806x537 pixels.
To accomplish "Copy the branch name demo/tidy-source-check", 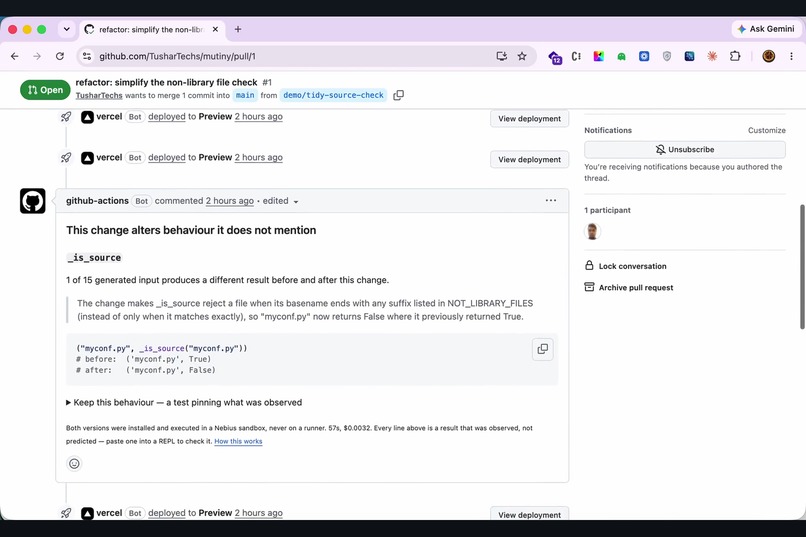I will [398, 95].
